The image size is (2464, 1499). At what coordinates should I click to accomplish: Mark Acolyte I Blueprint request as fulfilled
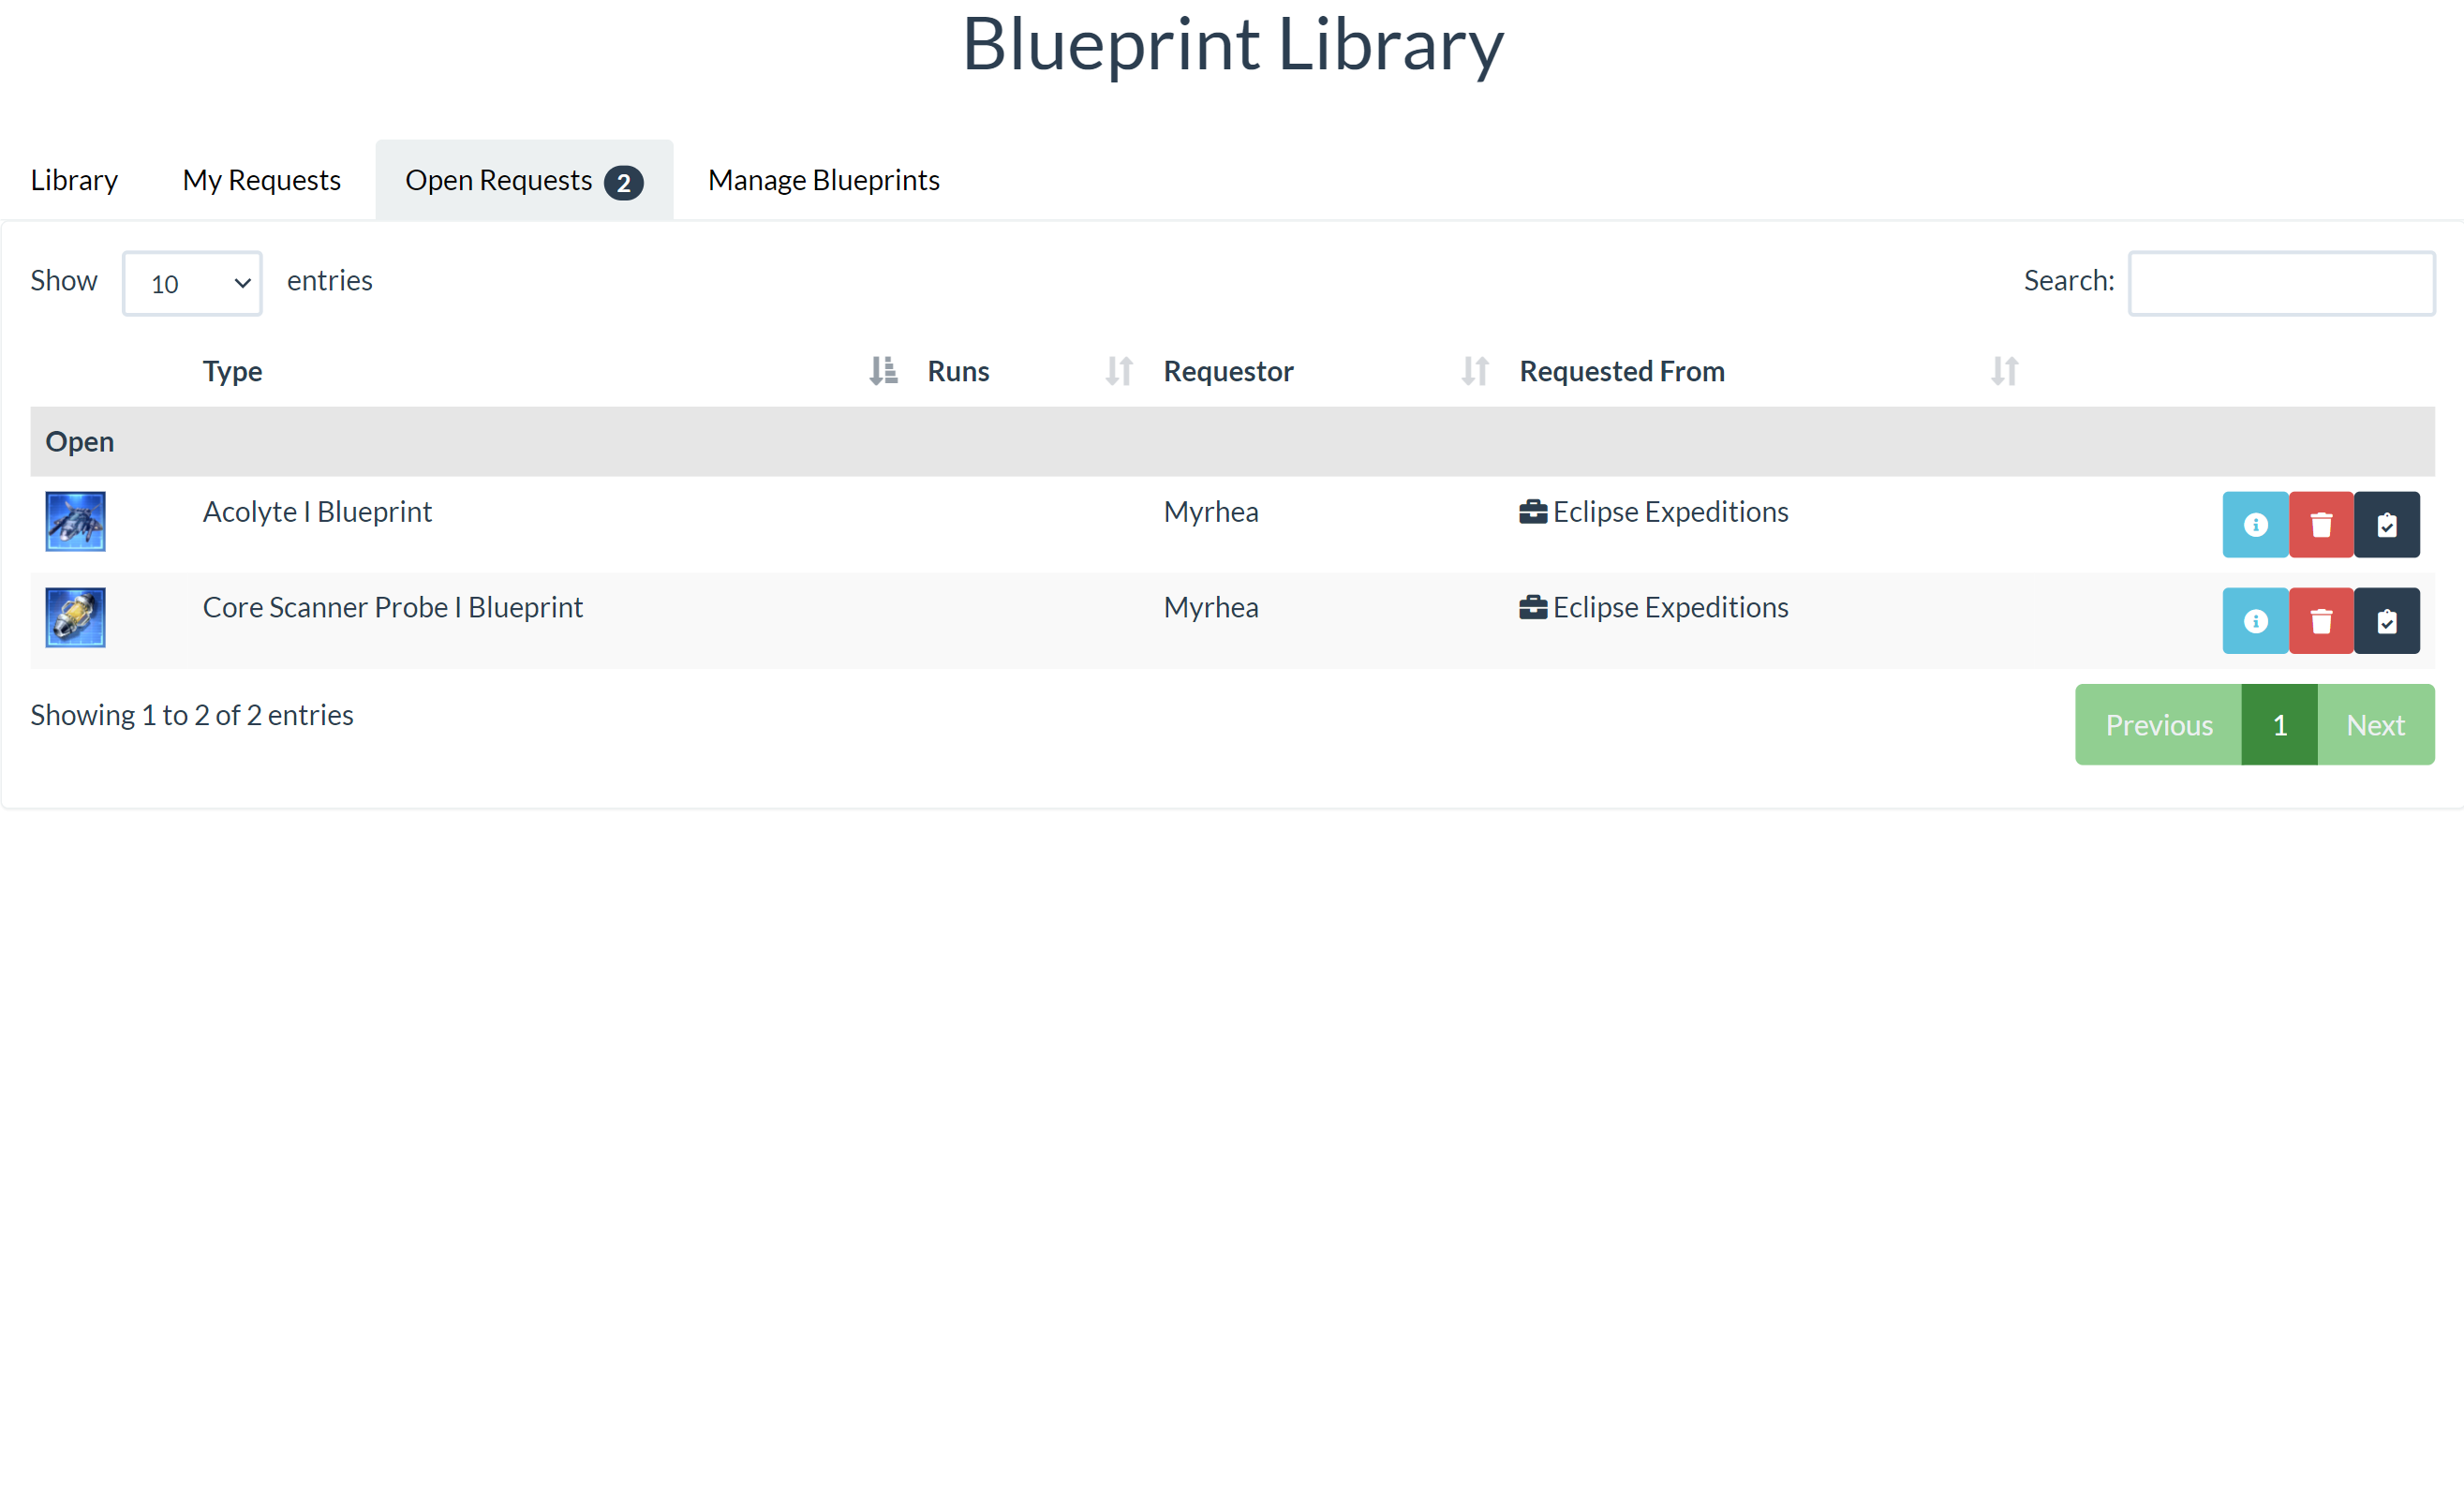tap(2386, 524)
